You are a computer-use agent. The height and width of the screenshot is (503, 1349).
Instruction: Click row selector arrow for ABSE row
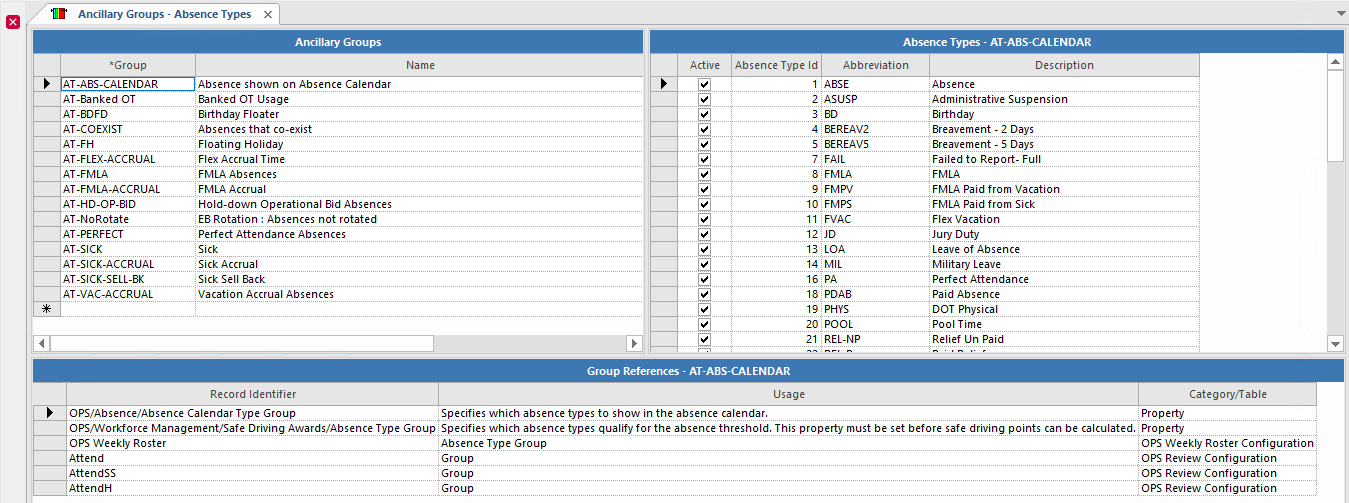[664, 84]
